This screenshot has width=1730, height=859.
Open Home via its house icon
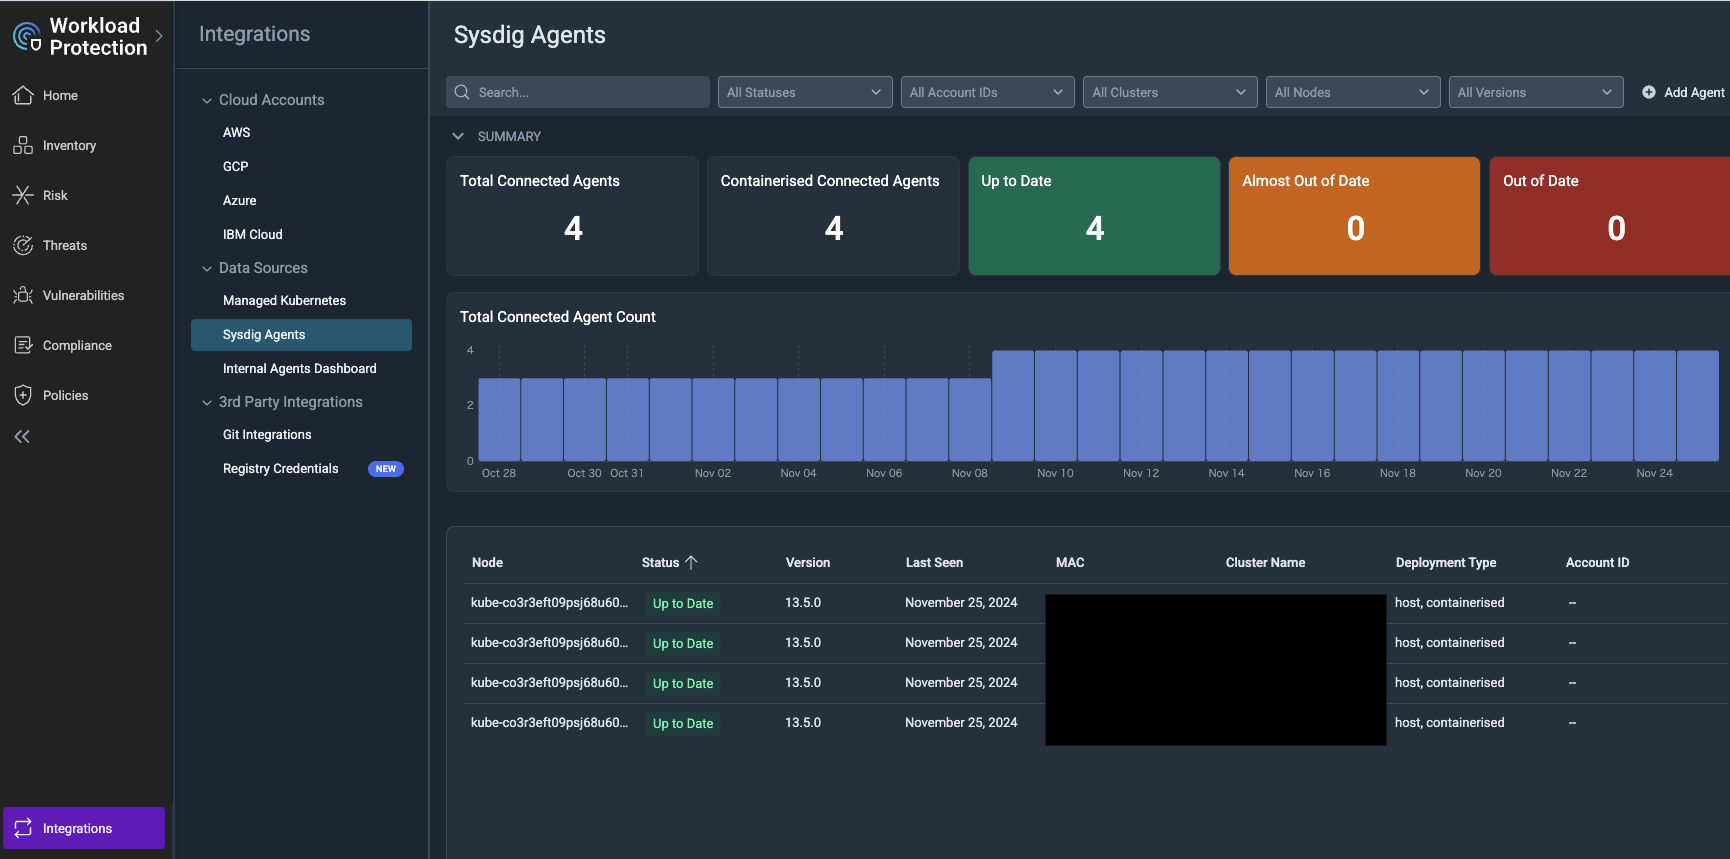pos(23,95)
